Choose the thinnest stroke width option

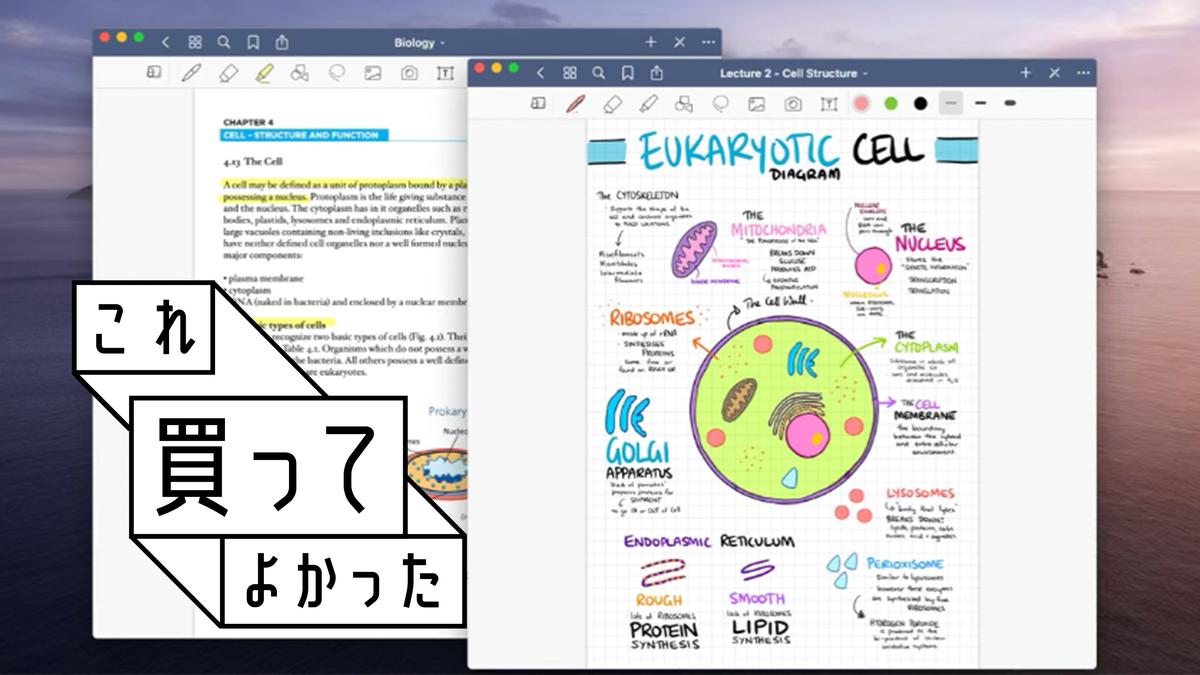pos(951,103)
